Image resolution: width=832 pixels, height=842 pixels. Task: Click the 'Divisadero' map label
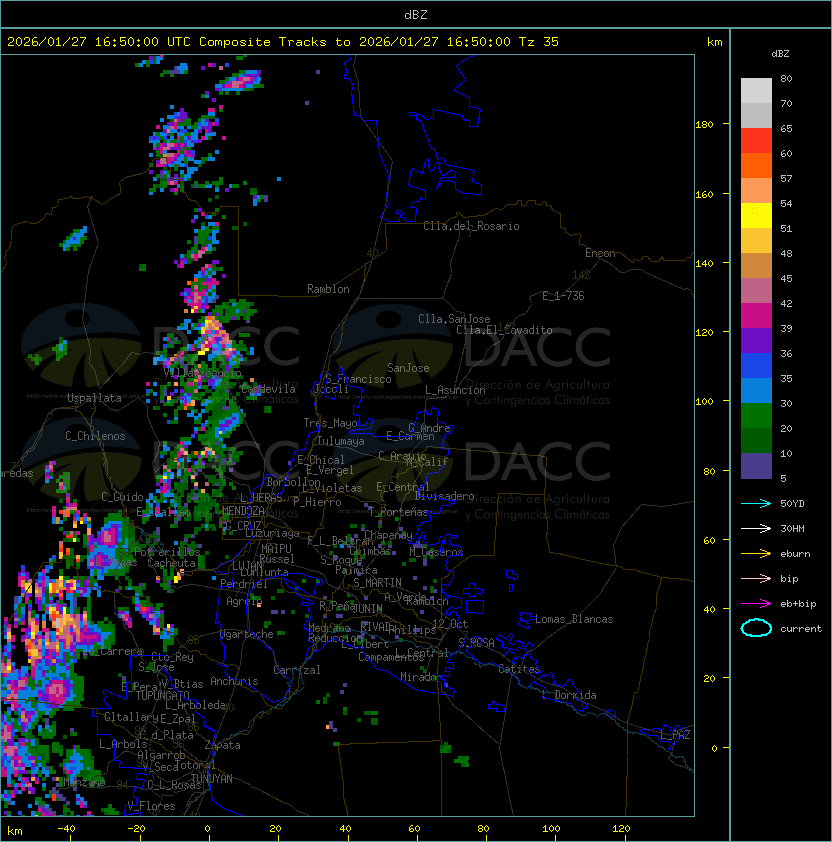pyautogui.click(x=444, y=496)
